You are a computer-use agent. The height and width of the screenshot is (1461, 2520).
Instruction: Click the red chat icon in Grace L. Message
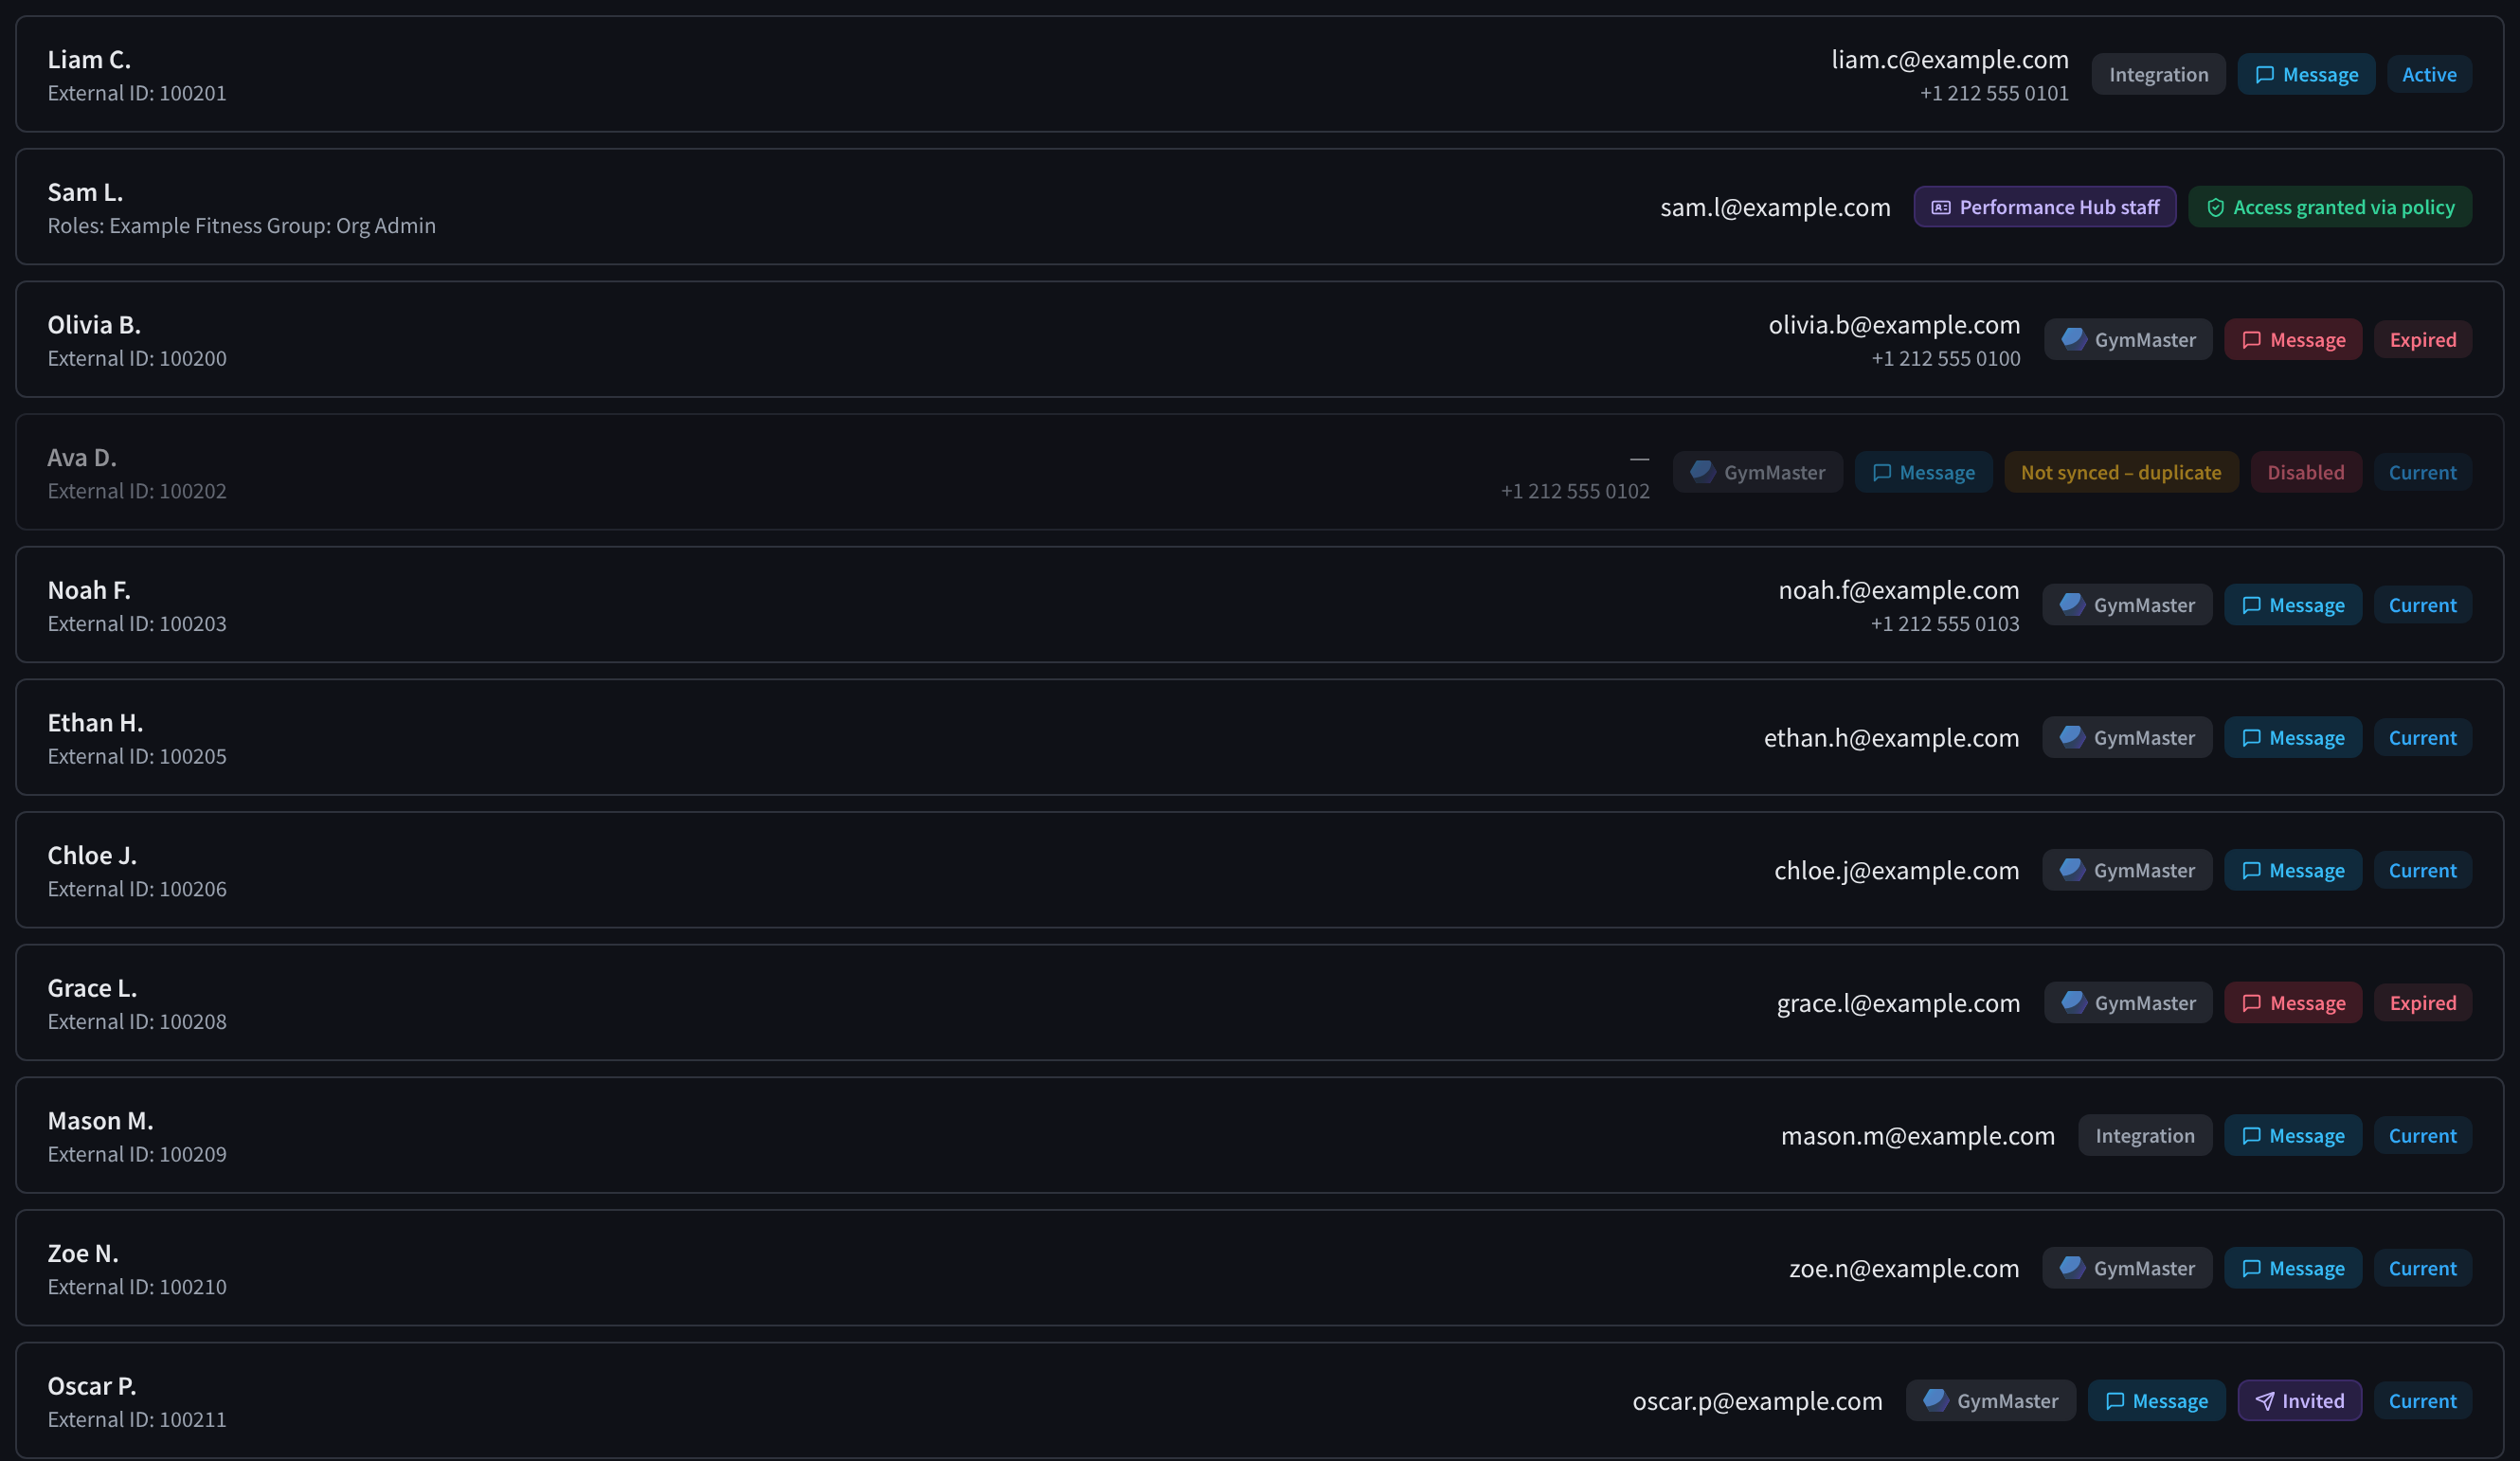pos(2251,1003)
